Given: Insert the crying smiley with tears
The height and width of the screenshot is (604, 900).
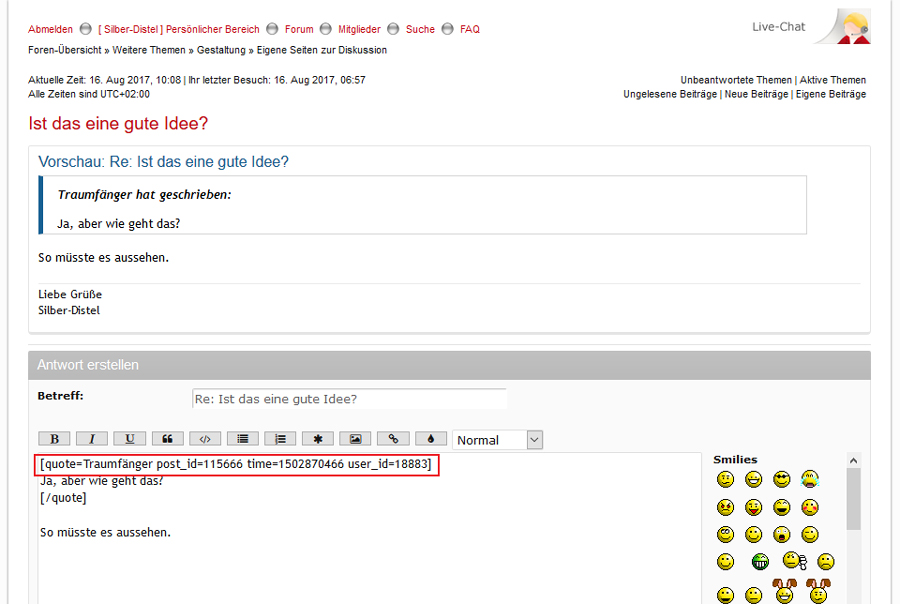Looking at the screenshot, I should [x=810, y=479].
